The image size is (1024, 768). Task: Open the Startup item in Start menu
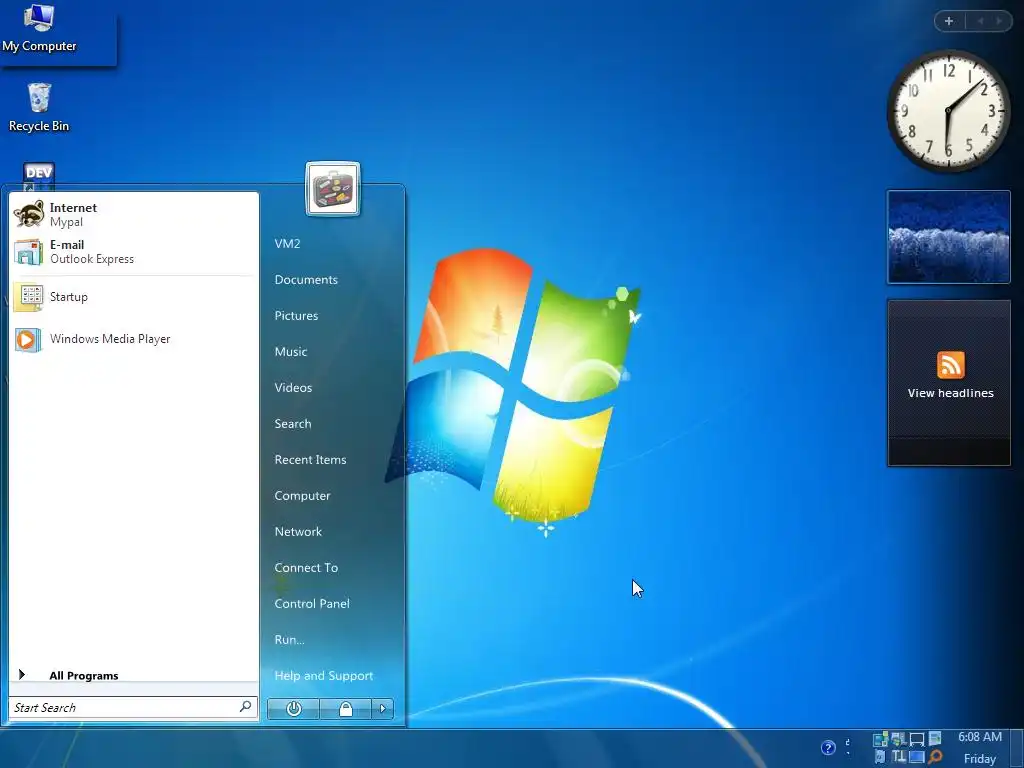pos(134,296)
